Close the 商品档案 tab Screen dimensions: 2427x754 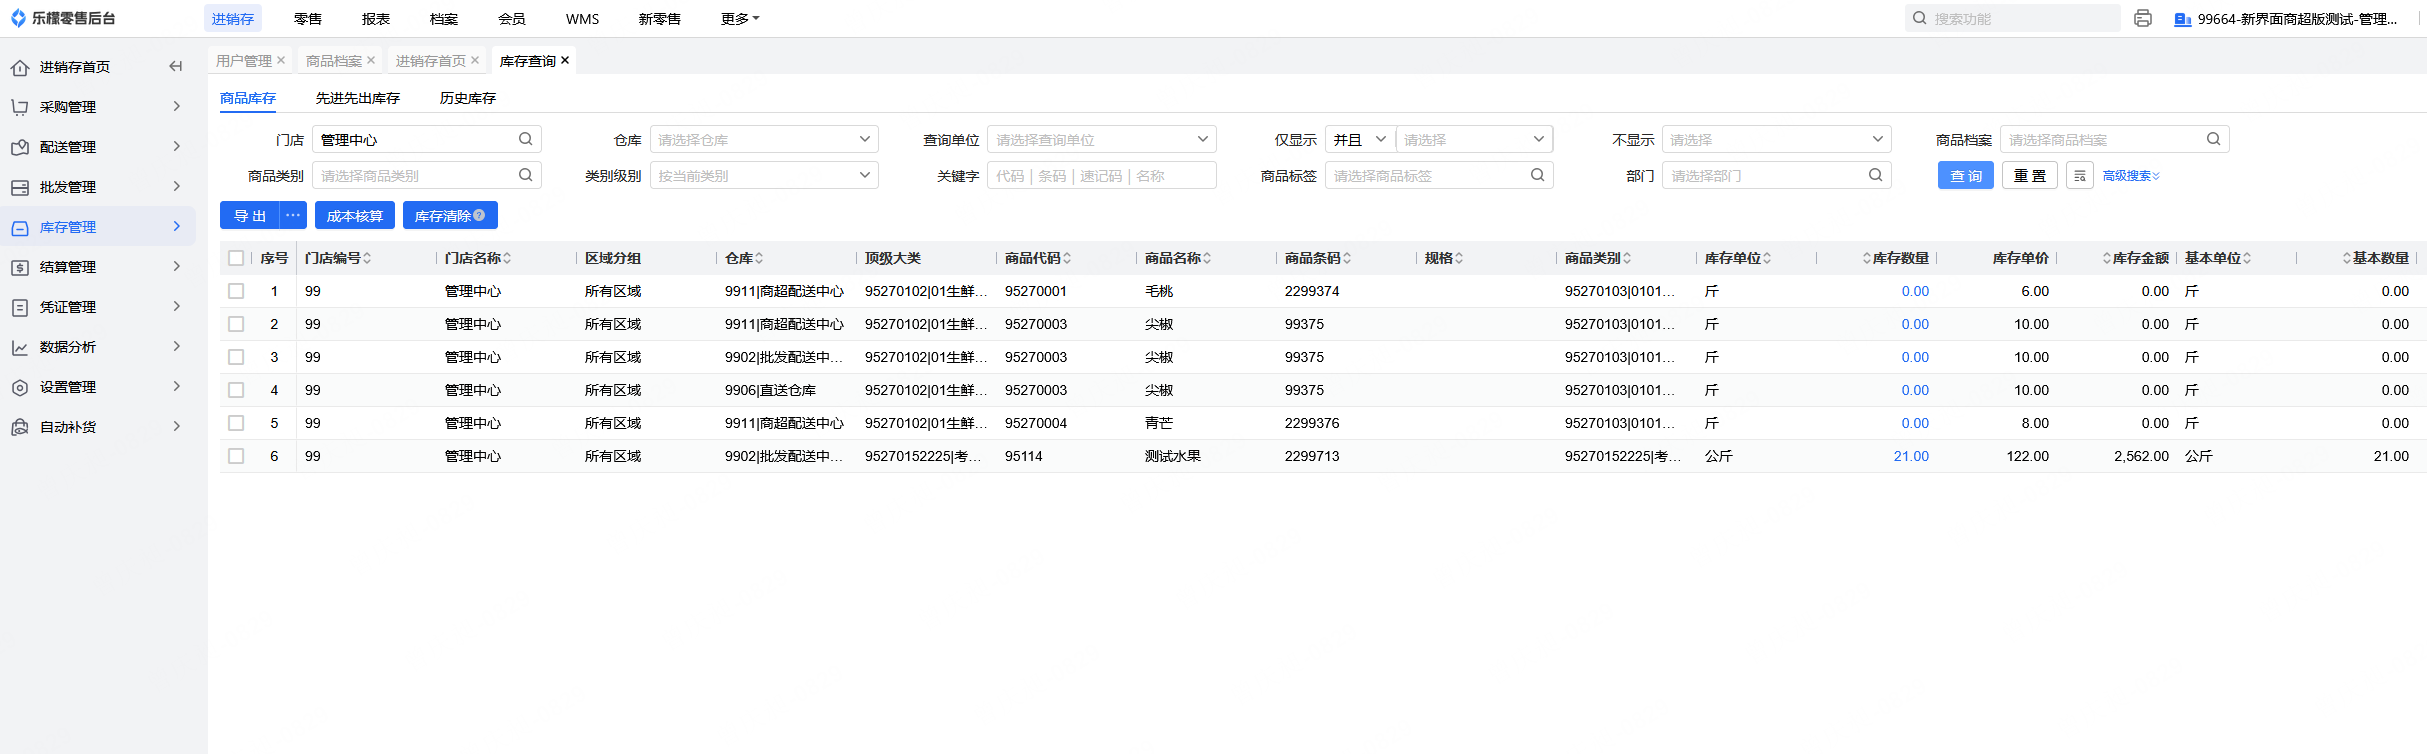(371, 61)
